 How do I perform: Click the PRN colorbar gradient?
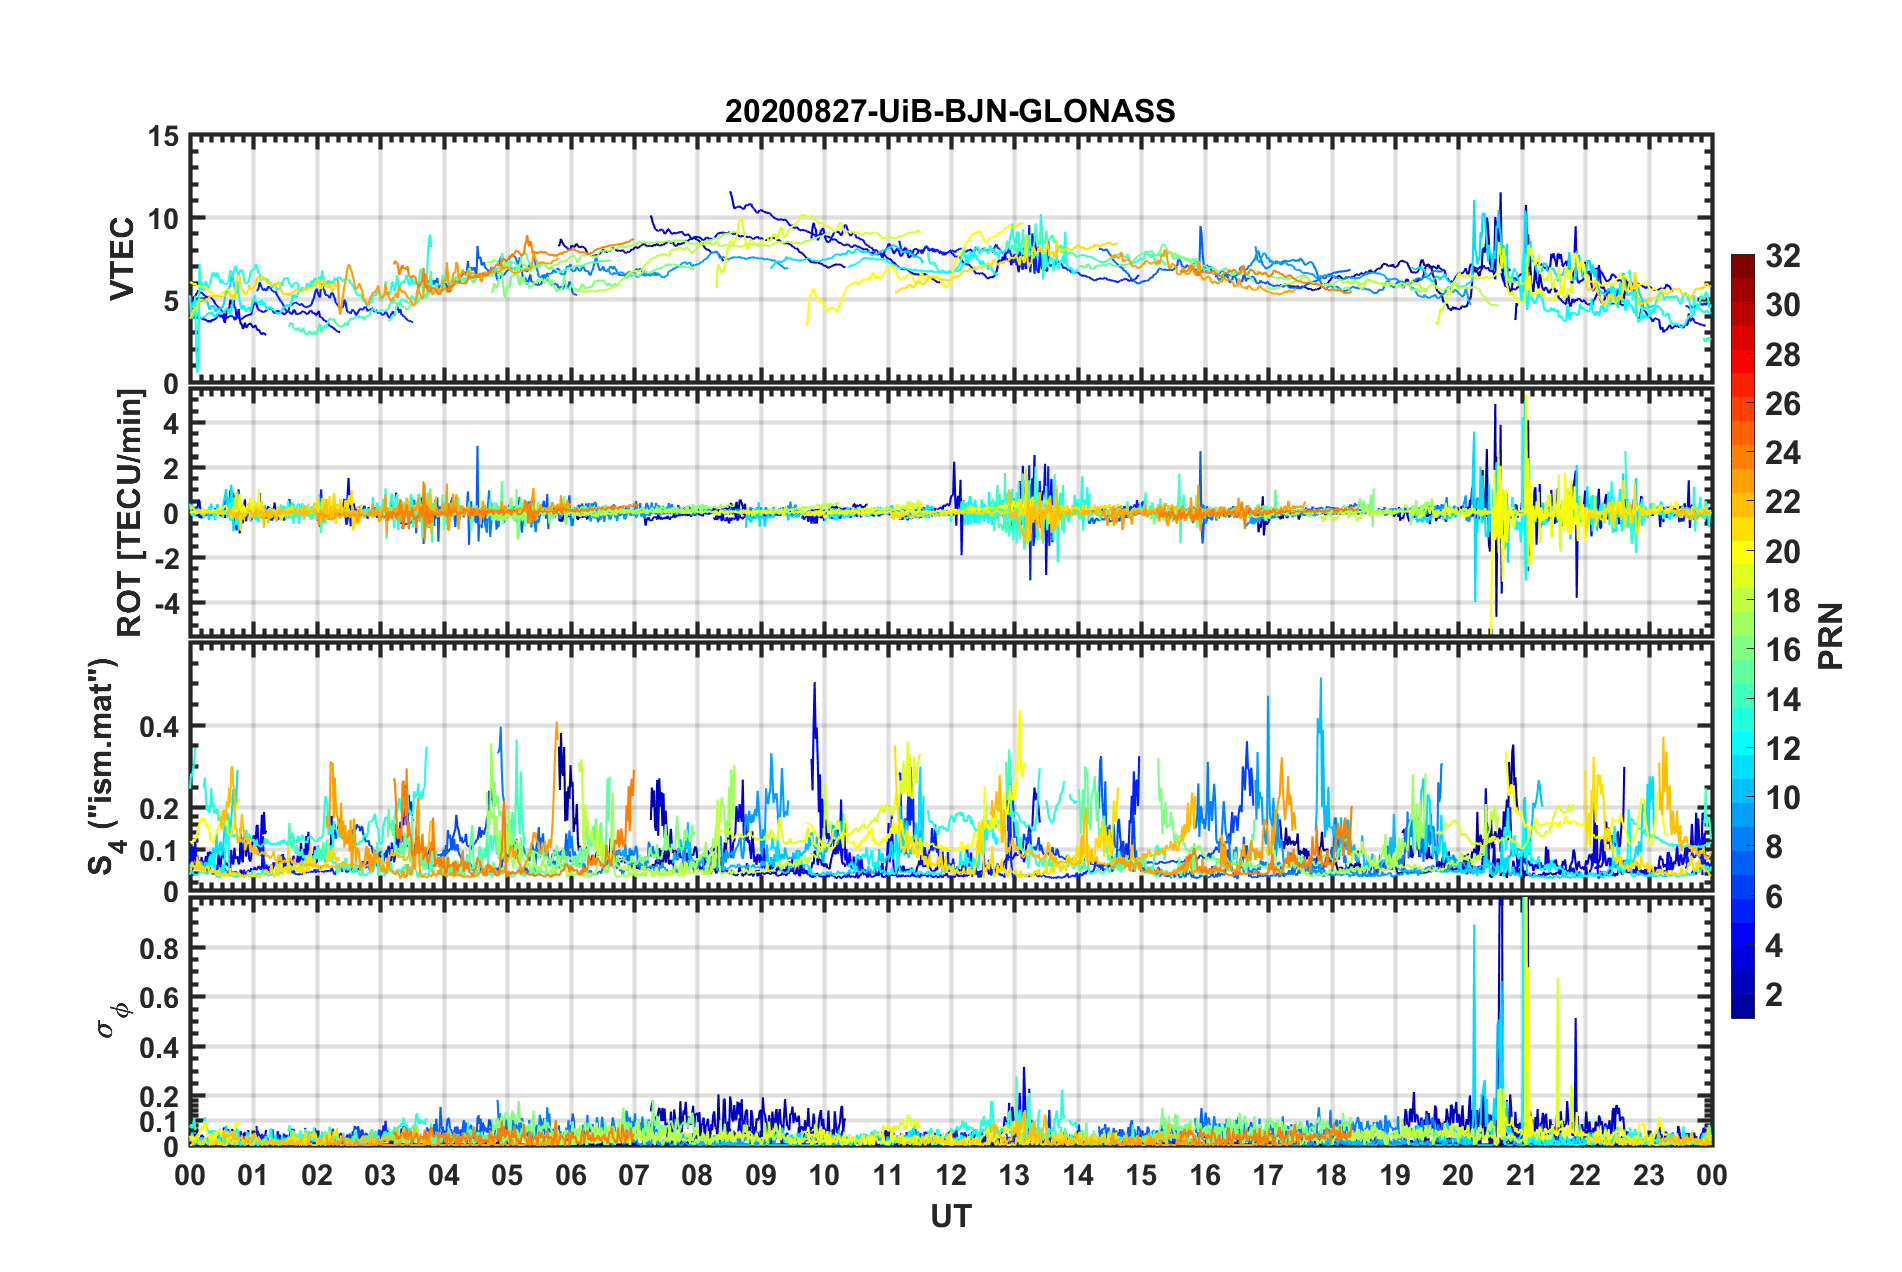1742,636
